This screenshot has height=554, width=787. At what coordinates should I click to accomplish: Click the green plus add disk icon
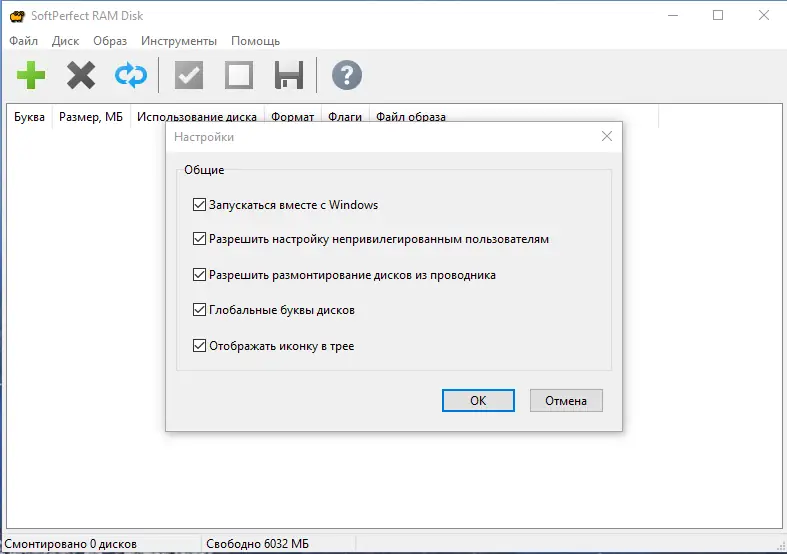[x=31, y=75]
